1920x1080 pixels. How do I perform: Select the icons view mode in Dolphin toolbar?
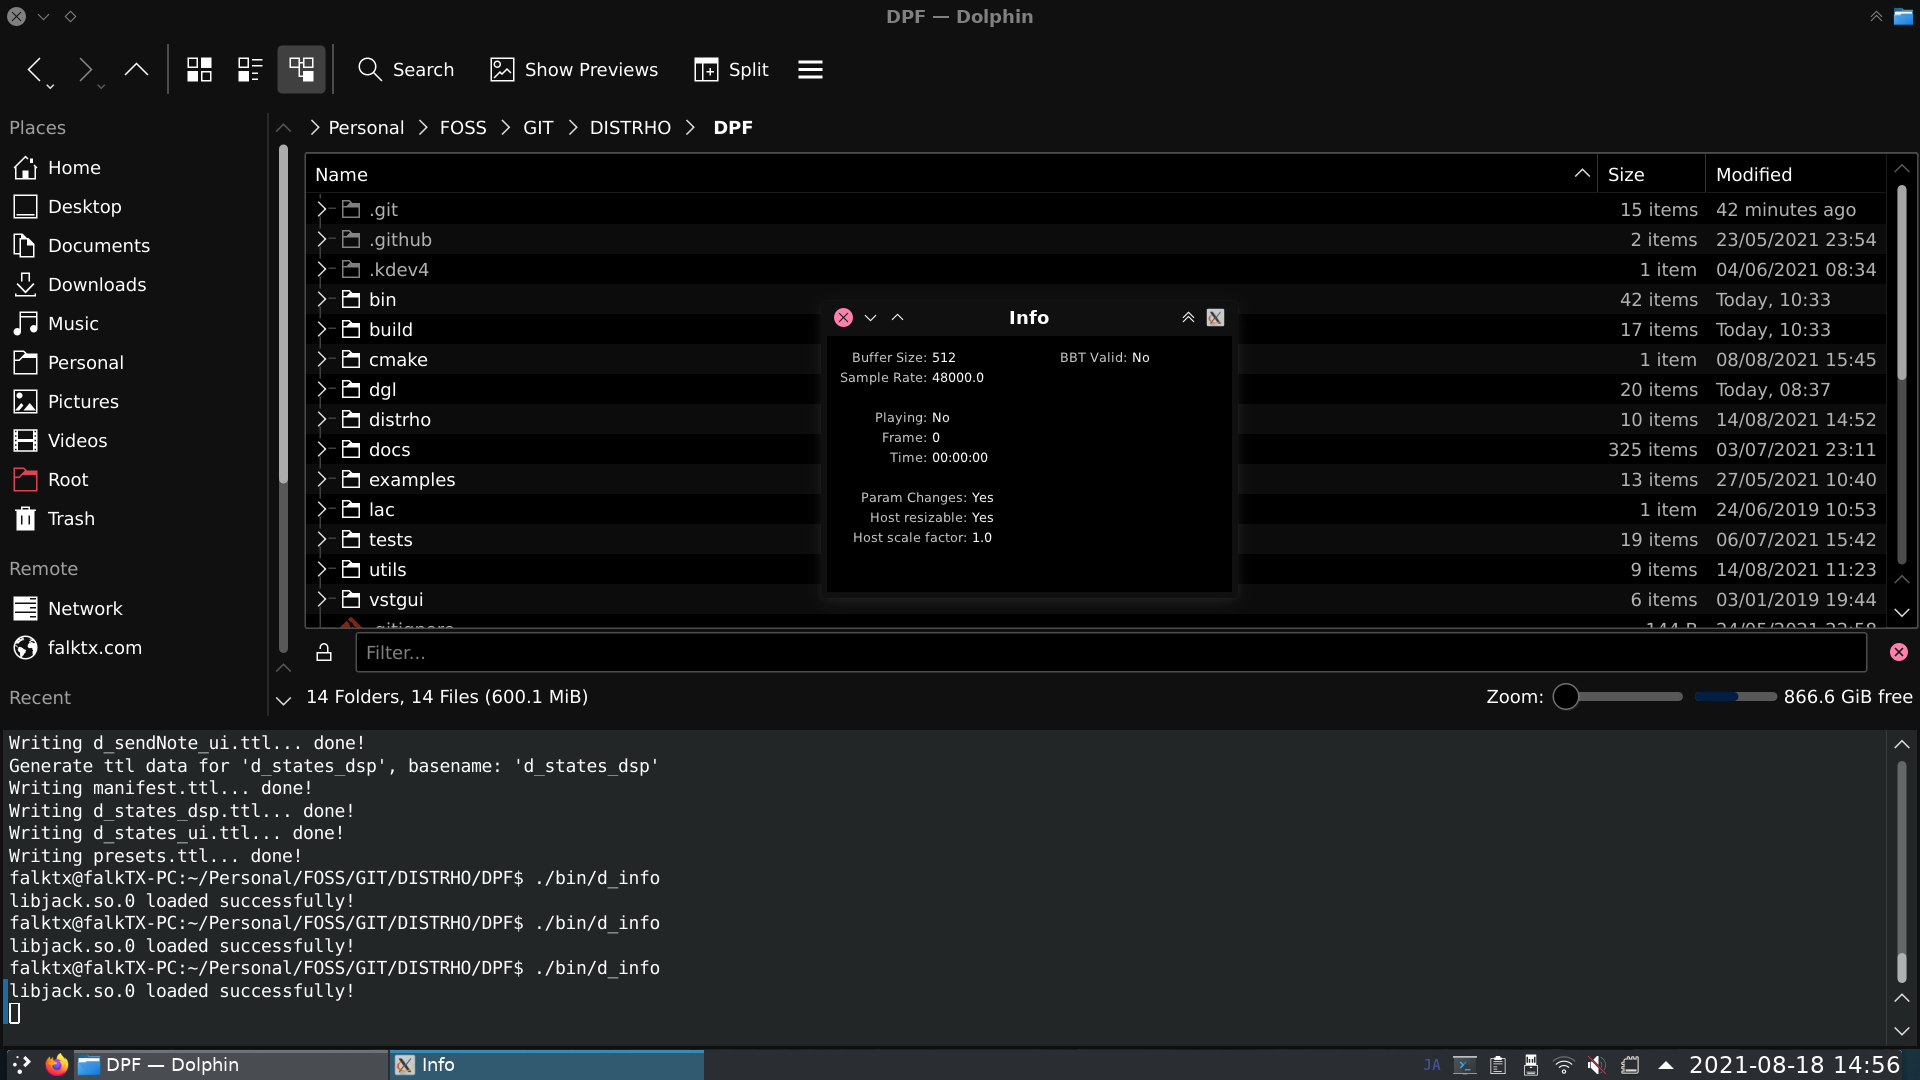(199, 69)
